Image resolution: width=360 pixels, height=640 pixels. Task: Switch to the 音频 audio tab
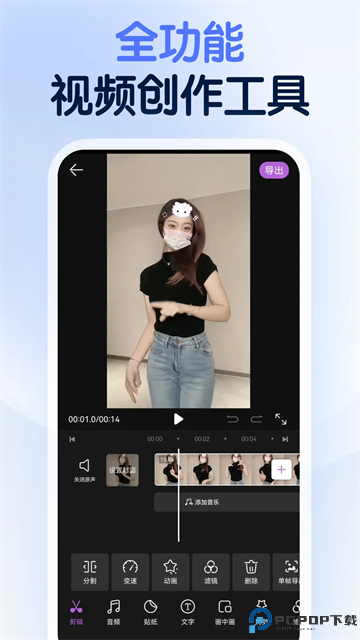point(113,613)
